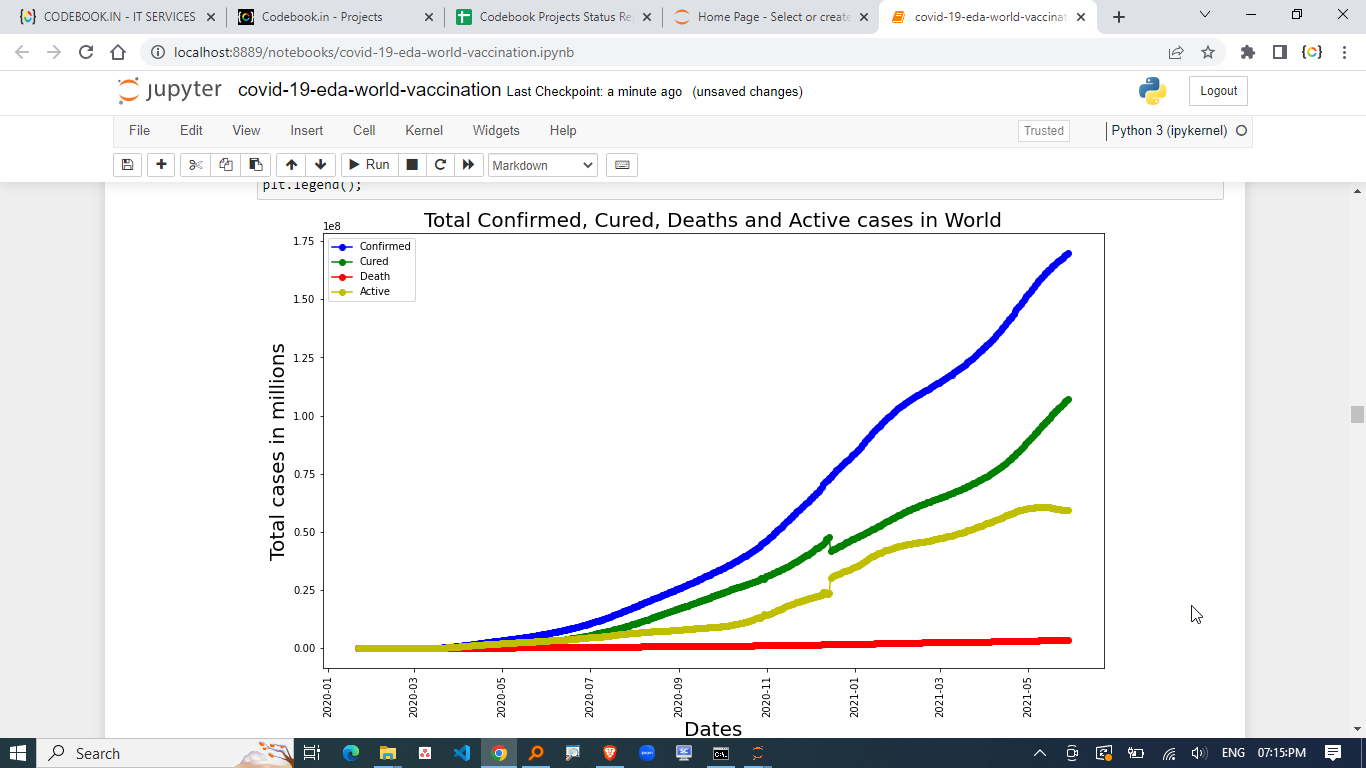Cut selected cells with the scissors icon
Image resolution: width=1366 pixels, height=768 pixels.
pos(195,165)
